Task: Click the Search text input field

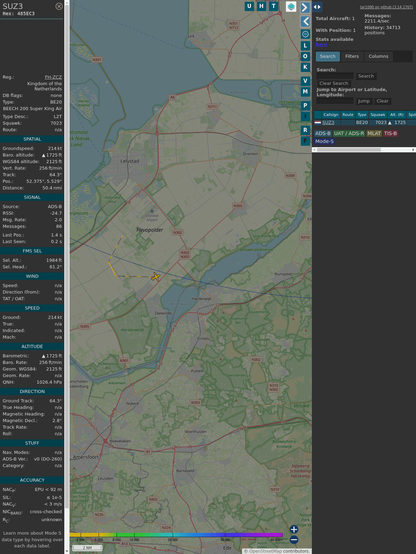Action: 335,76
